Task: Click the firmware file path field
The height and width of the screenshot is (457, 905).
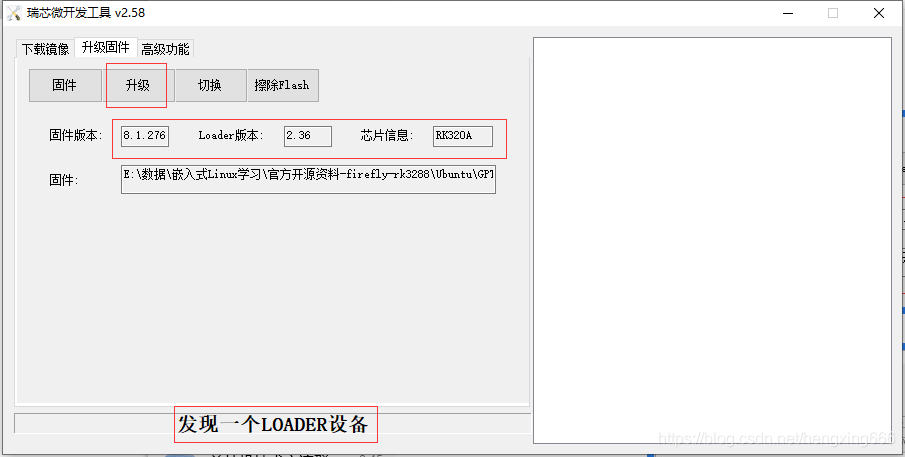Action: (x=308, y=179)
